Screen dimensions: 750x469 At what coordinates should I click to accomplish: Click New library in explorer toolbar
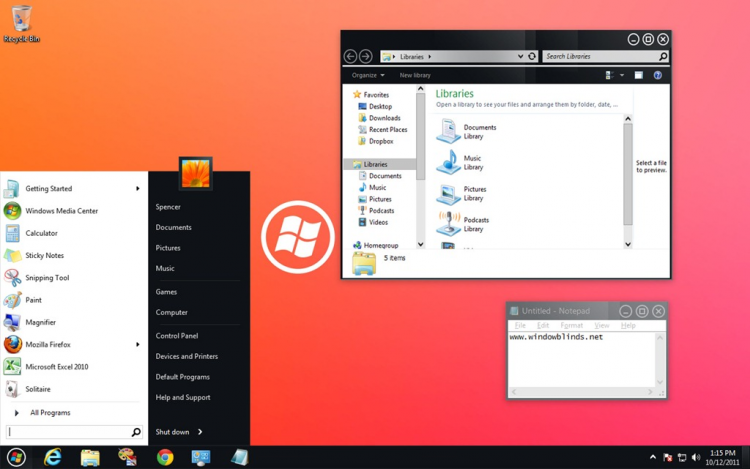click(x=415, y=75)
